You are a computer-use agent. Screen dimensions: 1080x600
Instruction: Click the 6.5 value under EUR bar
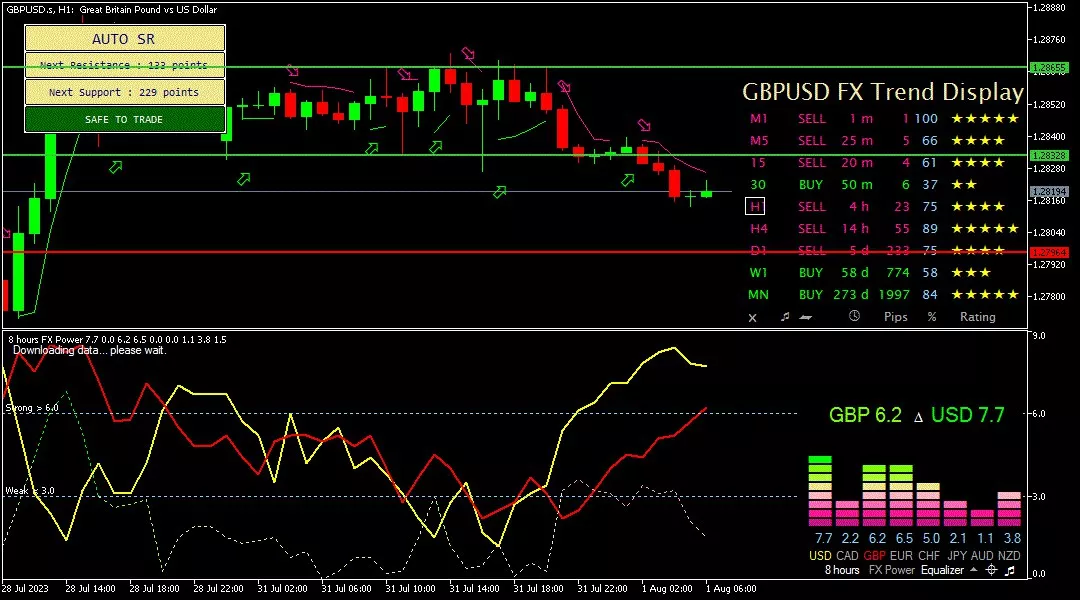[x=904, y=538]
